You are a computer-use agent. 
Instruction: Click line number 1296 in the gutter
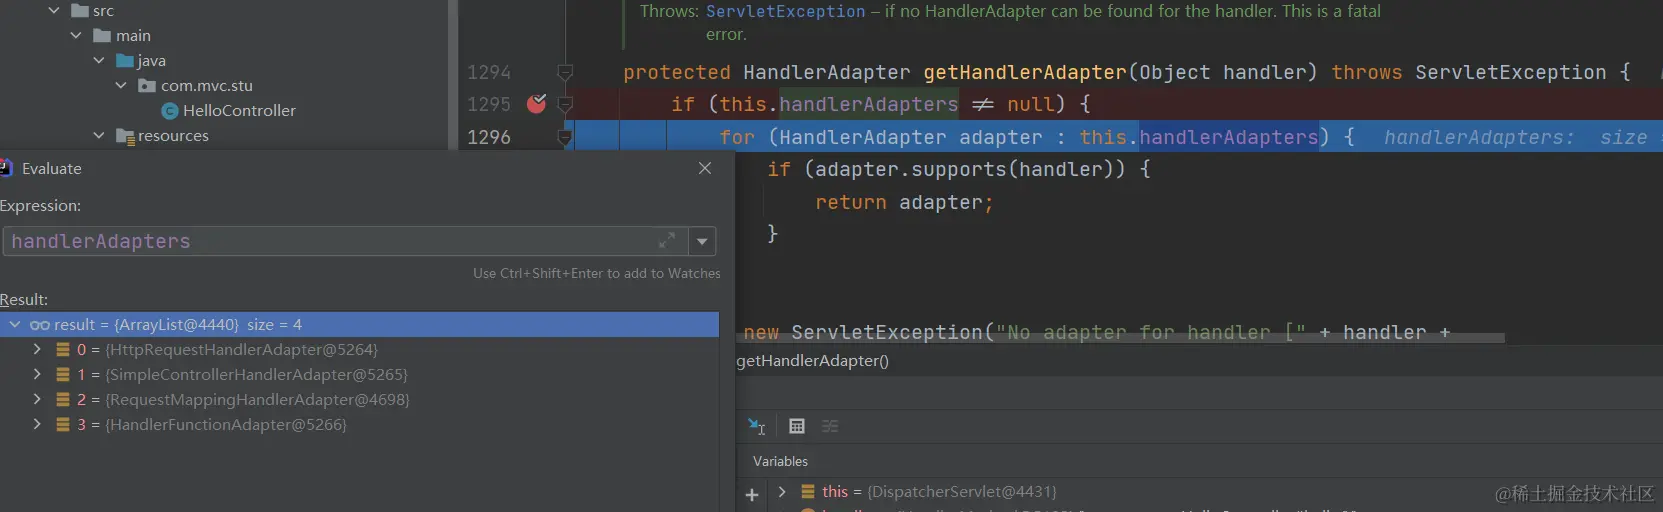(489, 137)
